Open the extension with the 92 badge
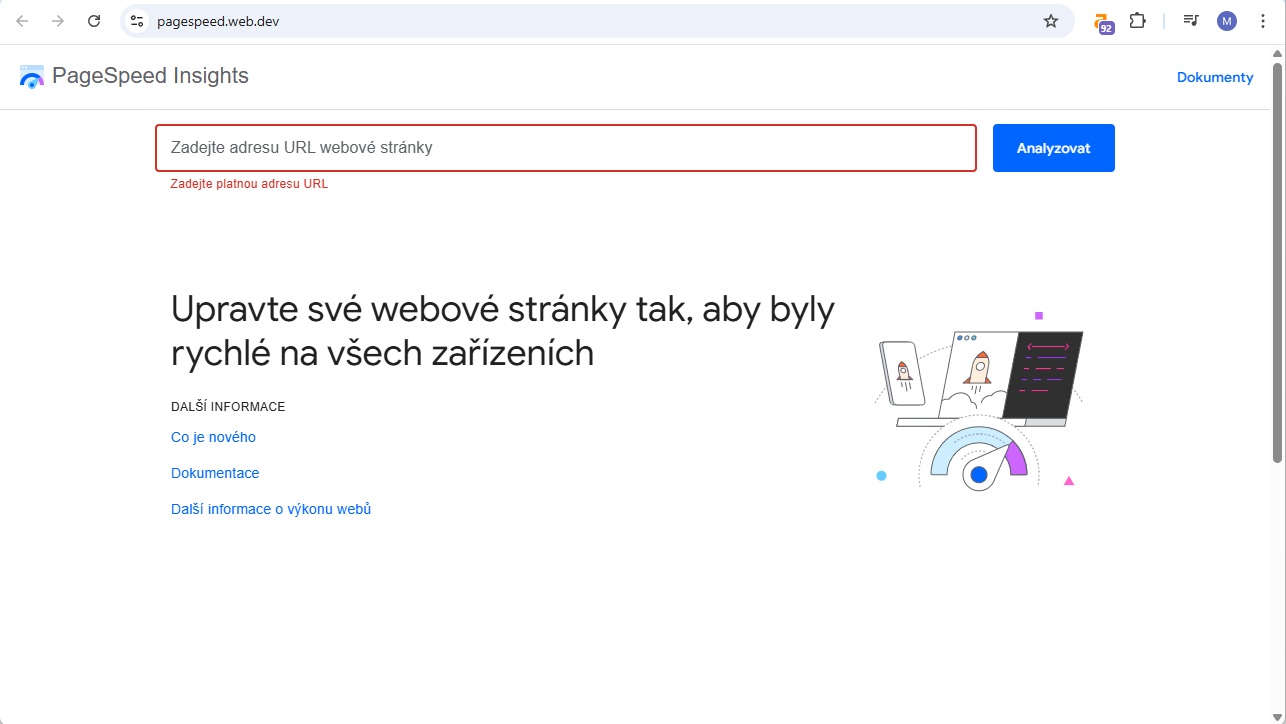The height and width of the screenshot is (724, 1286). pos(1103,22)
